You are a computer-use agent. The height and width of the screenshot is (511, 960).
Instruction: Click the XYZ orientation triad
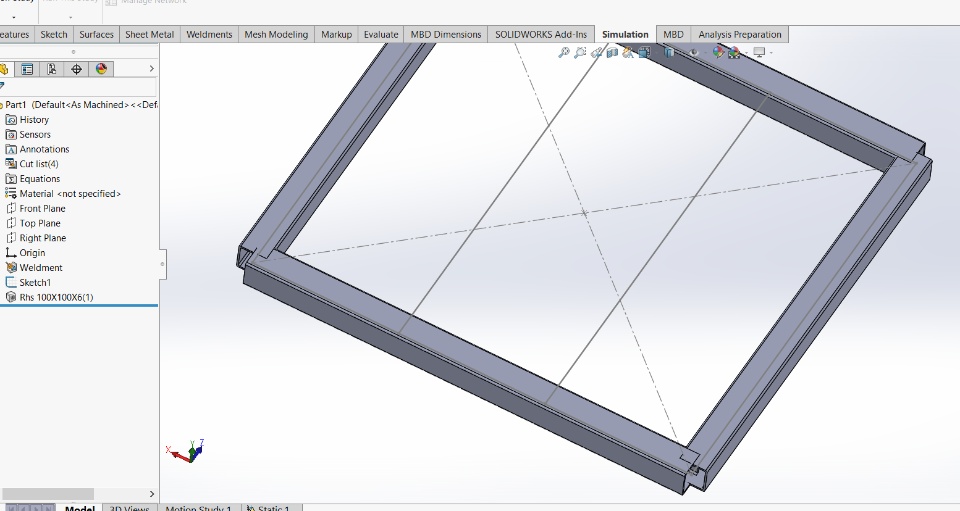[186, 450]
